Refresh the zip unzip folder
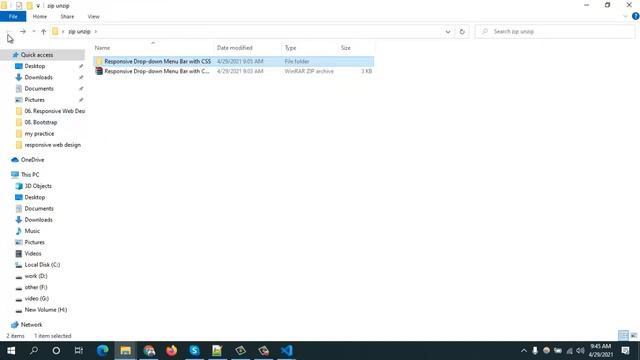Image resolution: width=640 pixels, height=360 pixels. click(x=462, y=31)
